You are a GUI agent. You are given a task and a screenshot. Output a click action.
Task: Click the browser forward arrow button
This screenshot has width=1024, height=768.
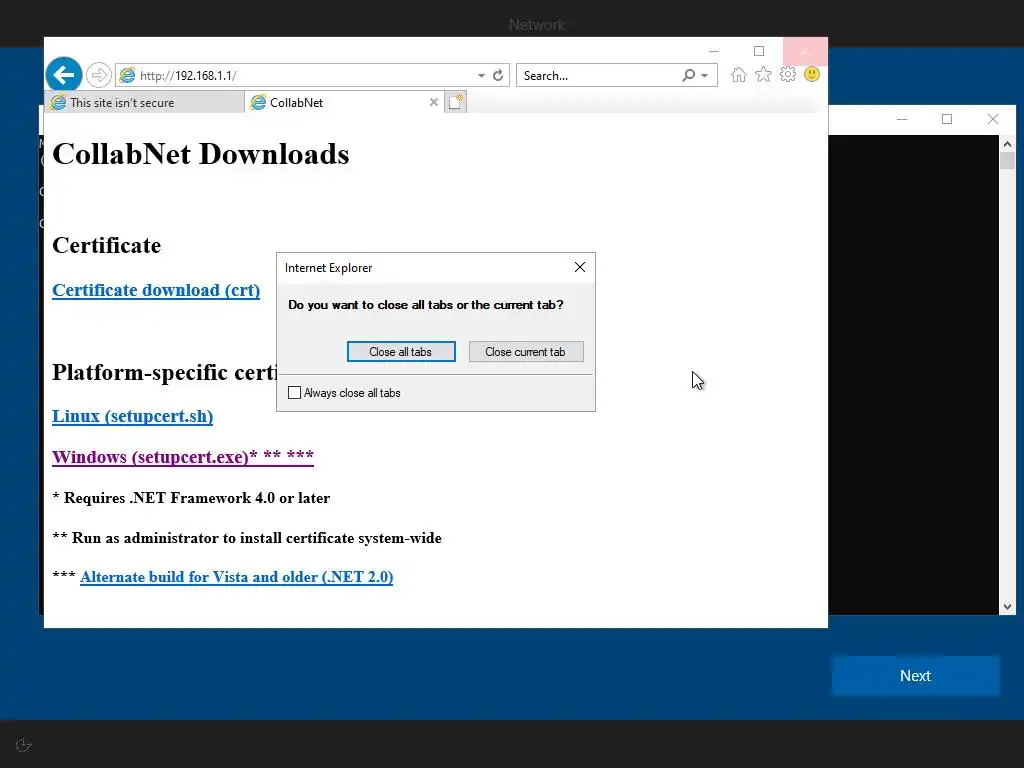99,75
